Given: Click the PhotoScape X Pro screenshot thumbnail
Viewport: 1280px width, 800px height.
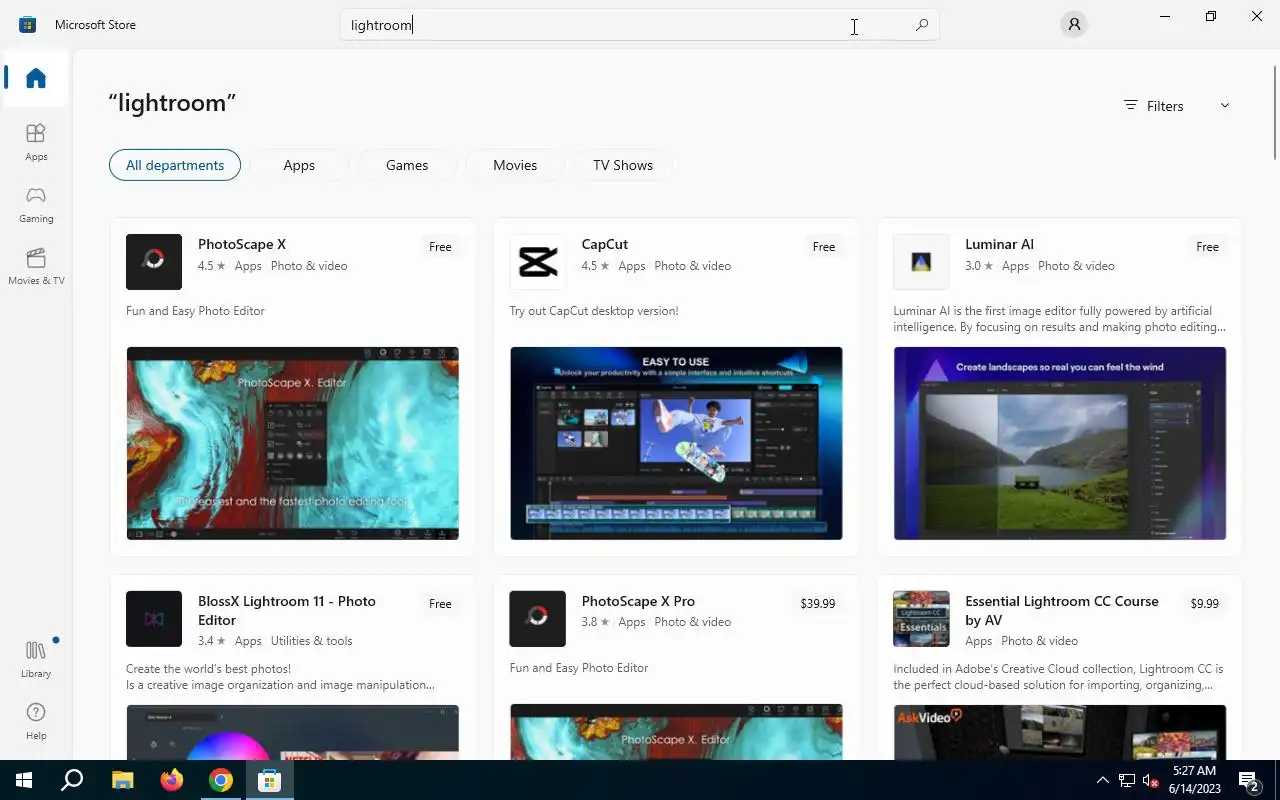Looking at the screenshot, I should (676, 732).
